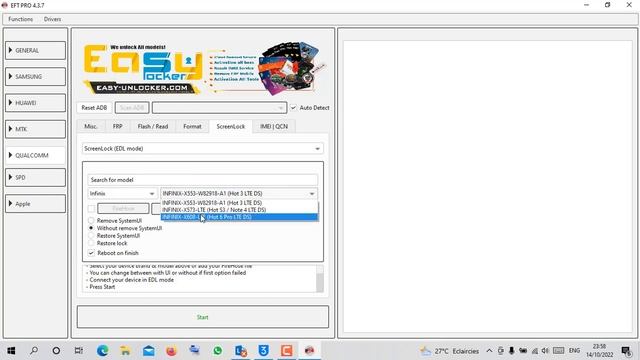Open File Explorer from the taskbar
Viewport: 640px width, 360px height.
pos(125,351)
